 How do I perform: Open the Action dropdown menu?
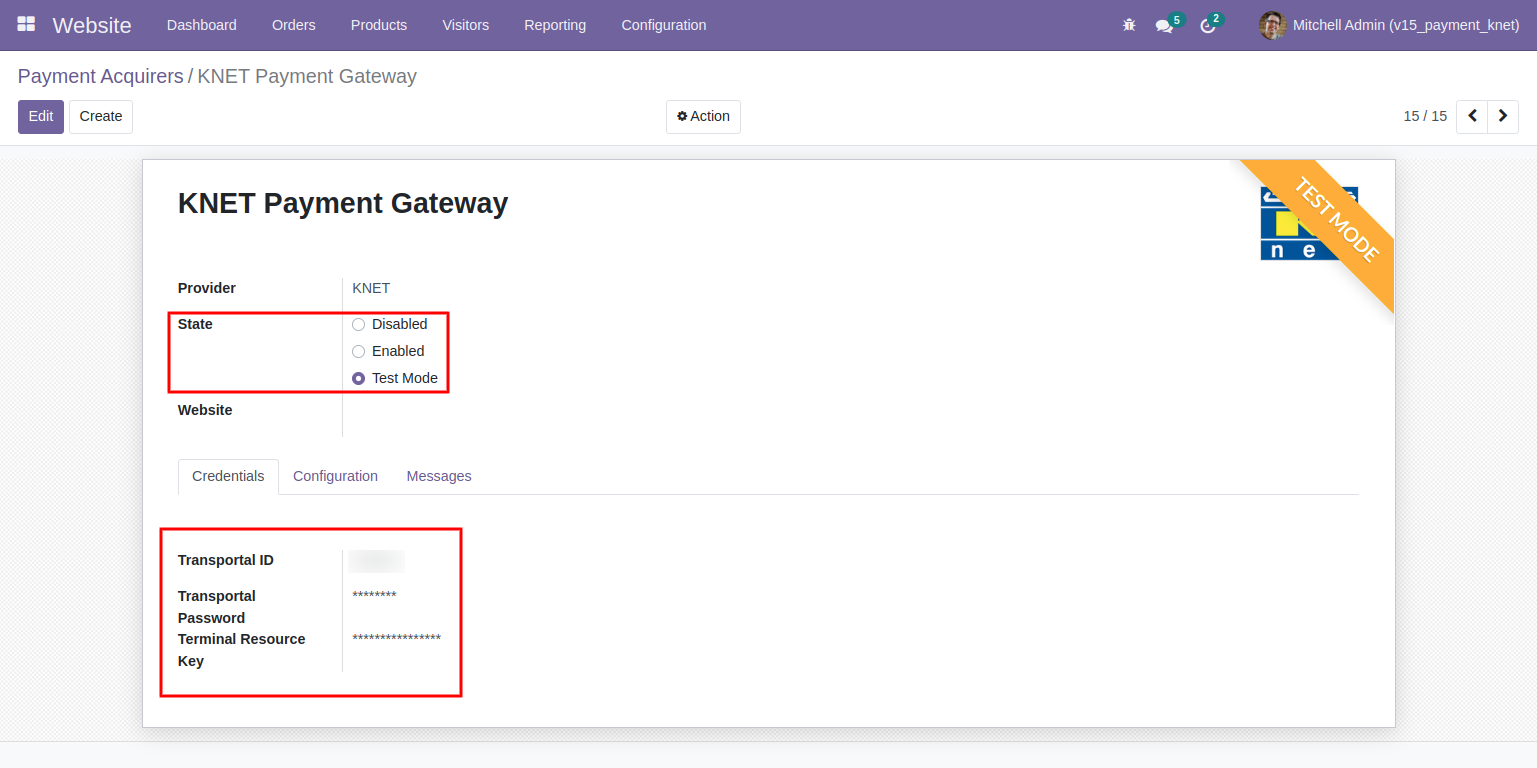click(703, 116)
